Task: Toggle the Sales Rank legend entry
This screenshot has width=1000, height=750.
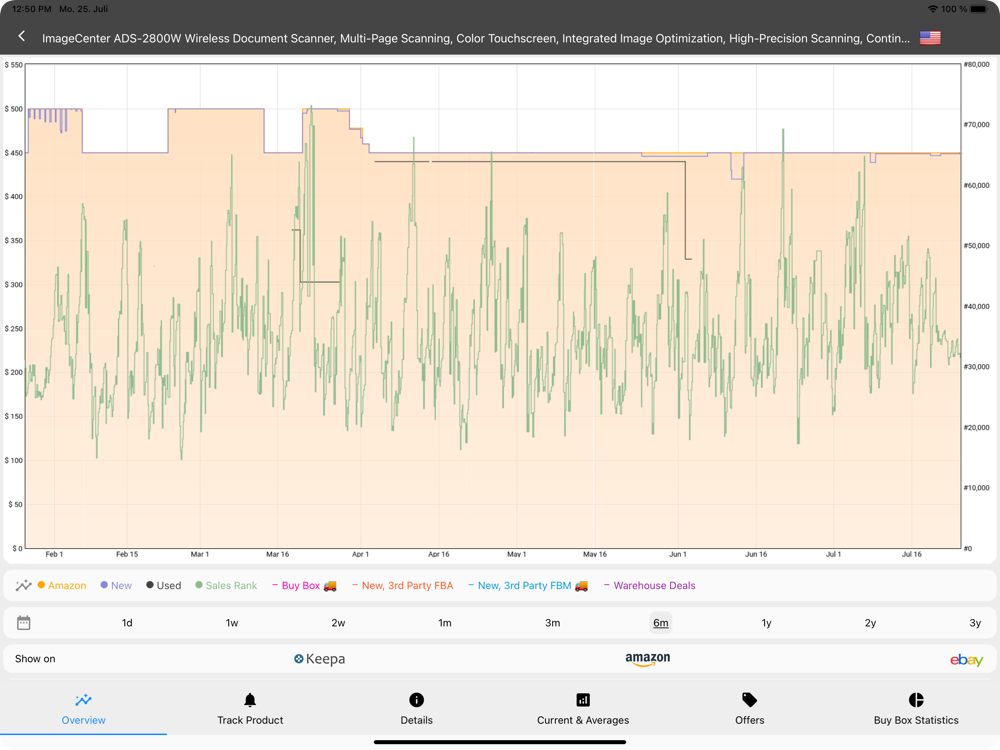Action: (x=226, y=585)
